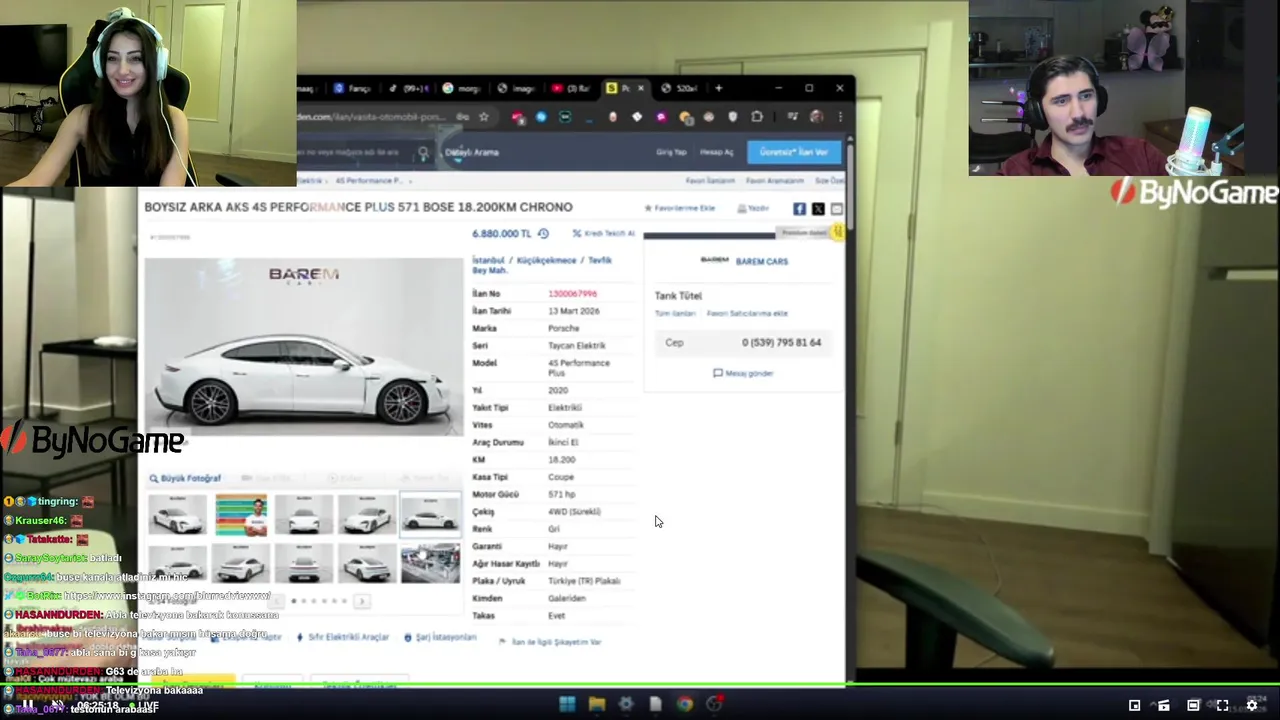
Task: Click the Küçükçekmece location link
Action: pos(546,260)
